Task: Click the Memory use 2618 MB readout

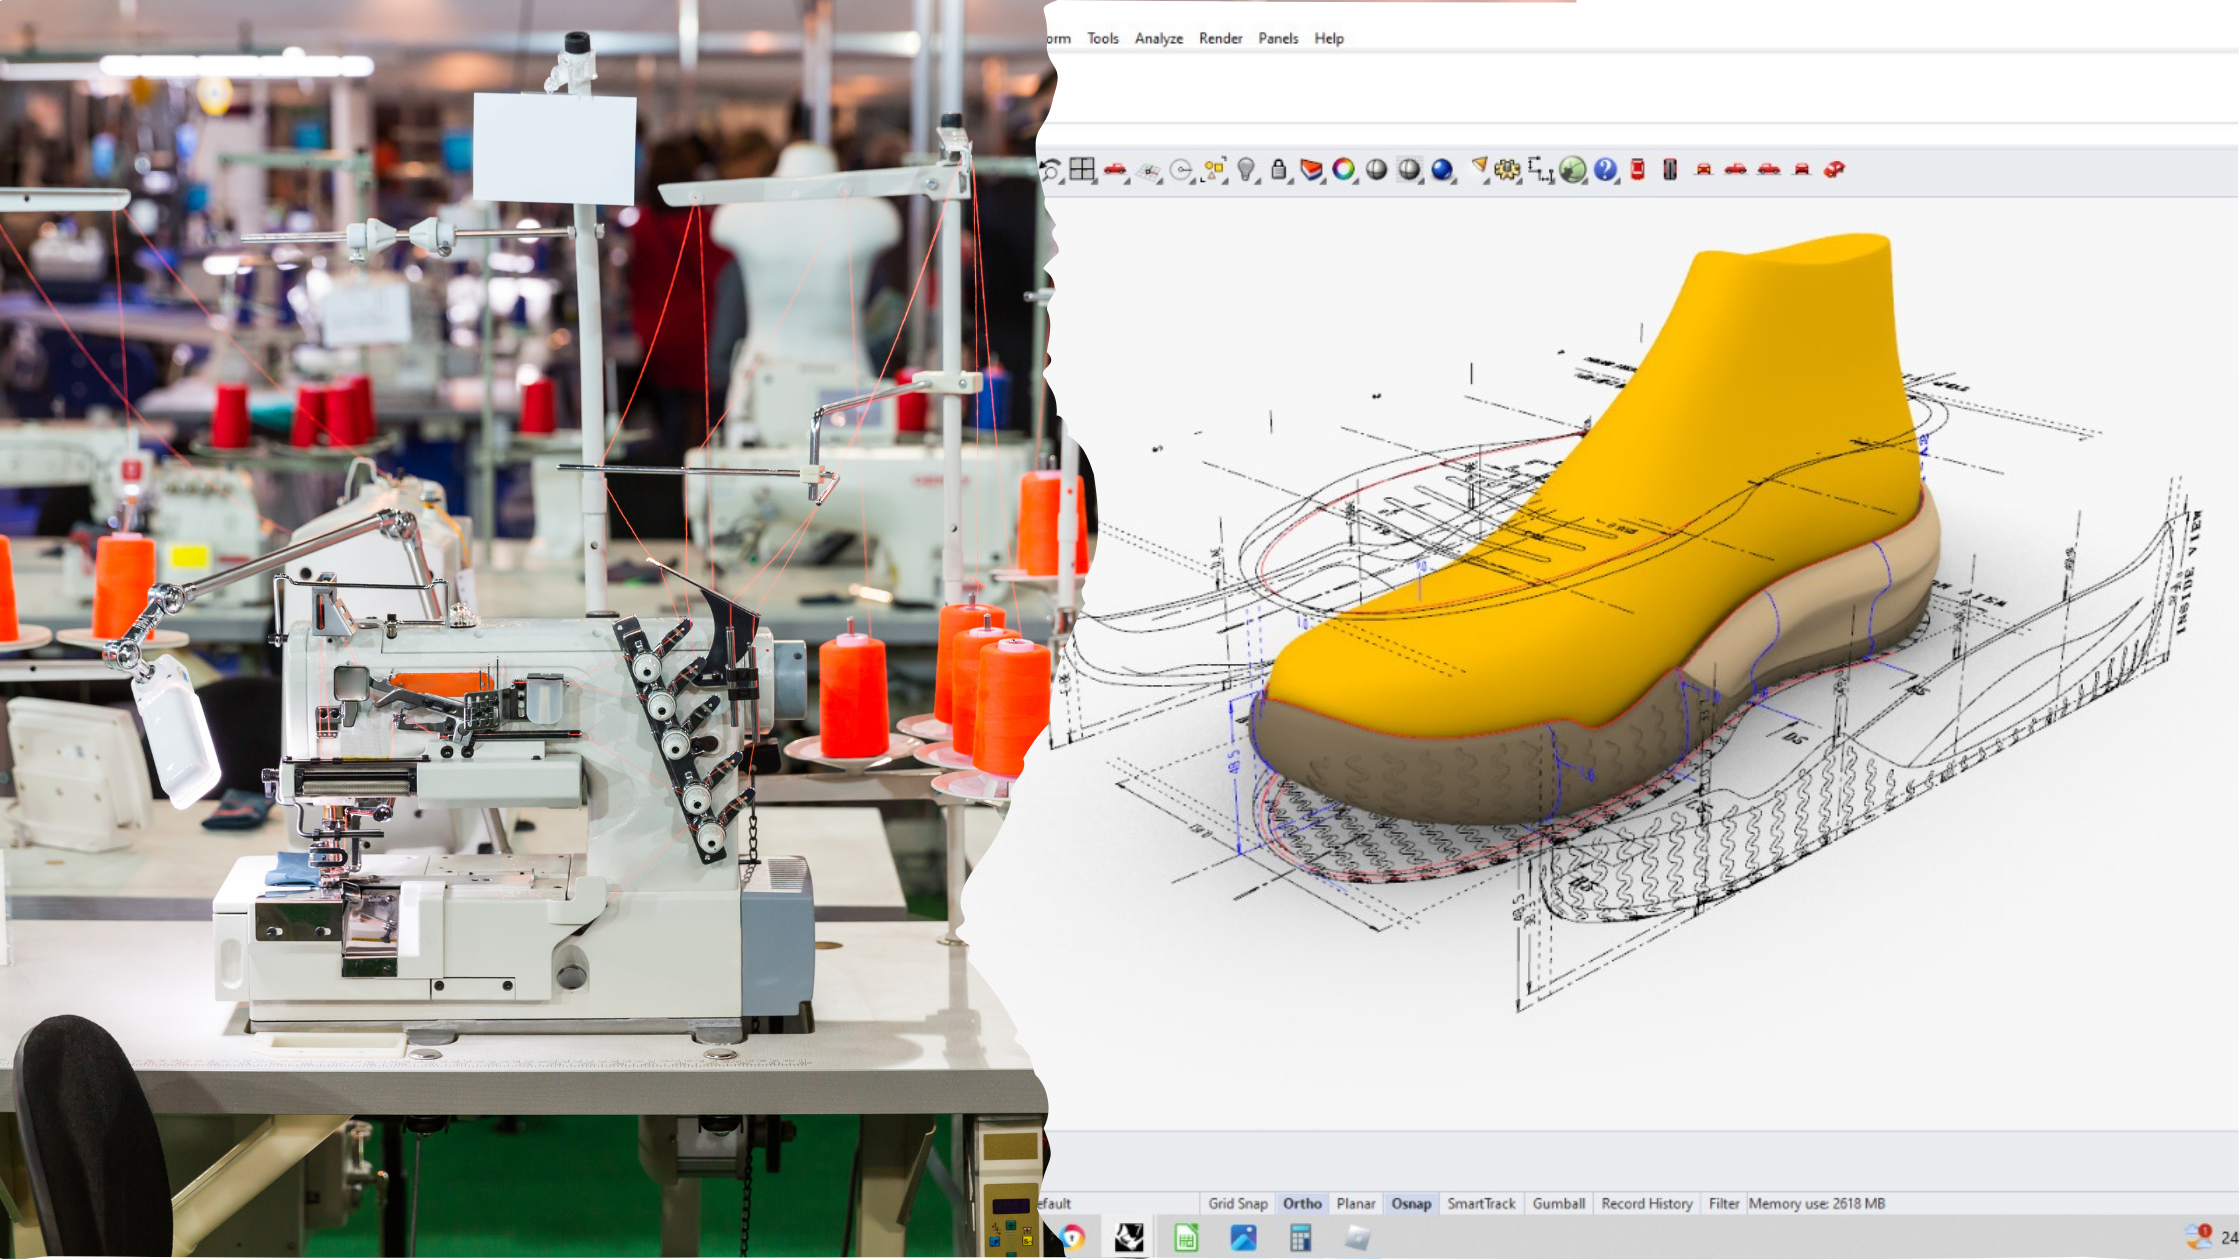Action: [1817, 1203]
